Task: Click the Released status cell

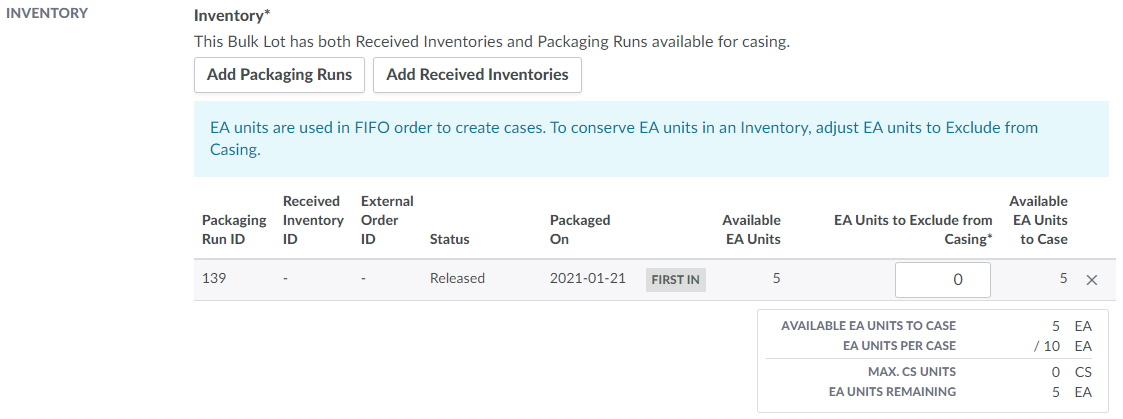Action: [457, 278]
